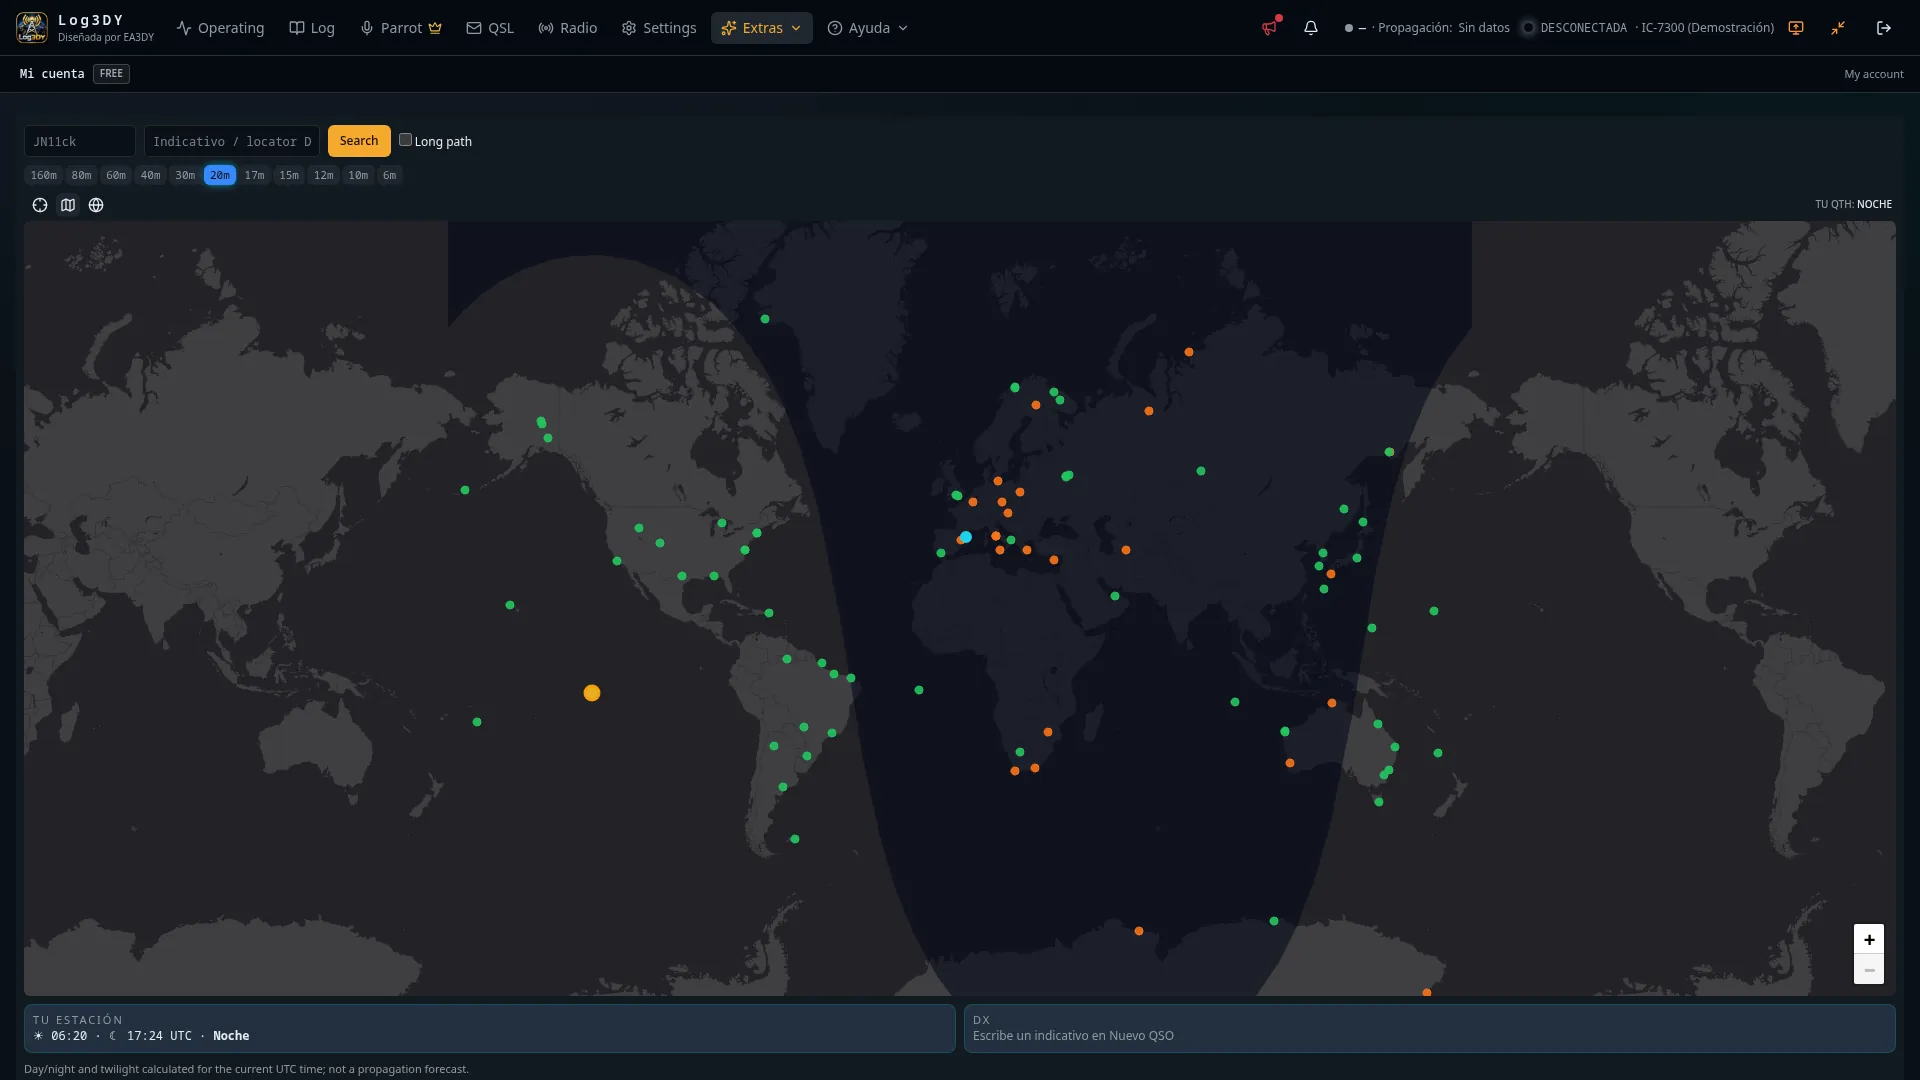Viewport: 1920px width, 1080px height.
Task: Click the IC-7300 (Demostración) radio label
Action: pos(1707,28)
